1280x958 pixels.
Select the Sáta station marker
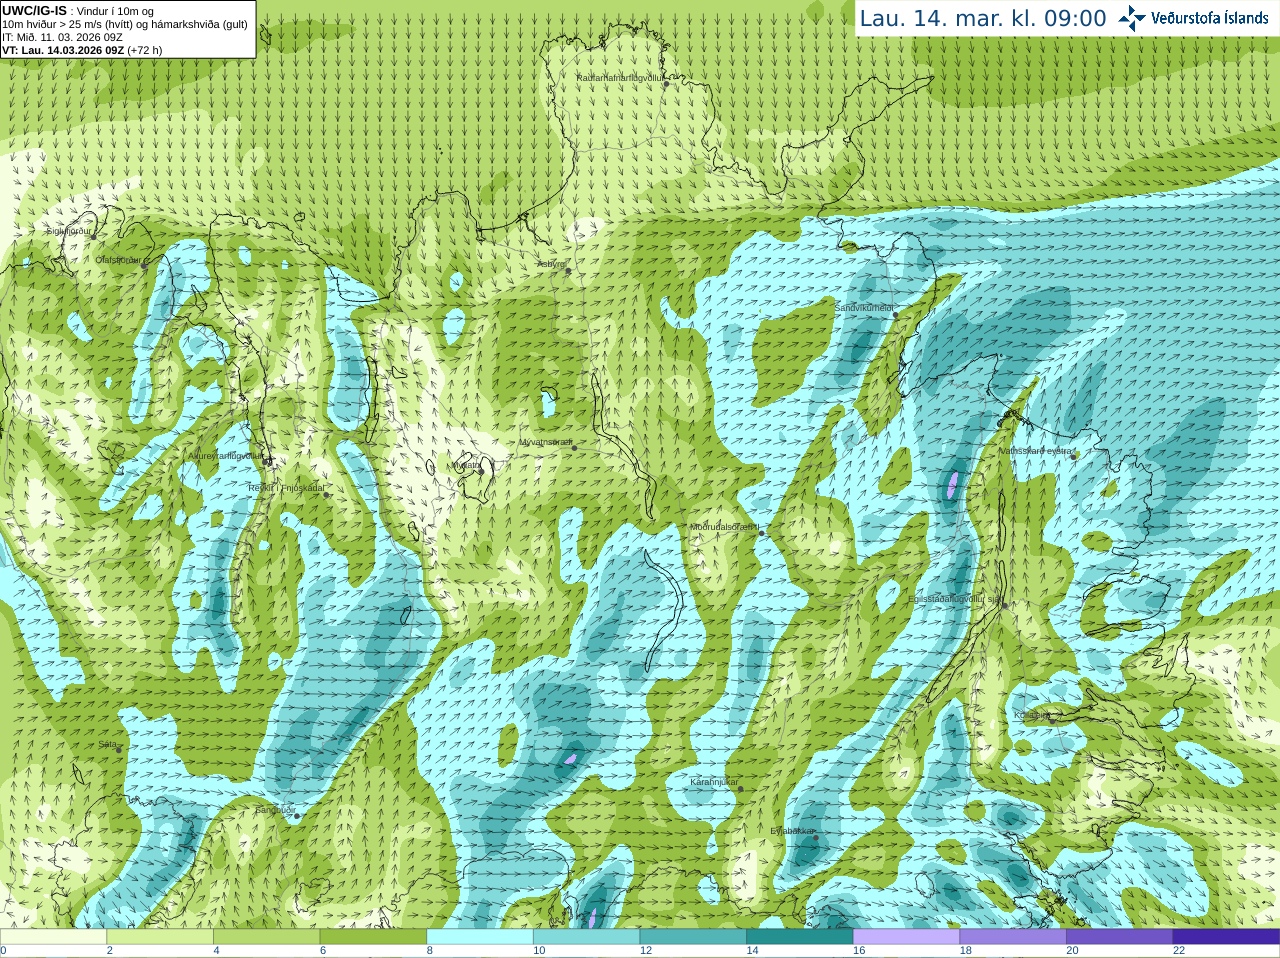click(x=120, y=749)
